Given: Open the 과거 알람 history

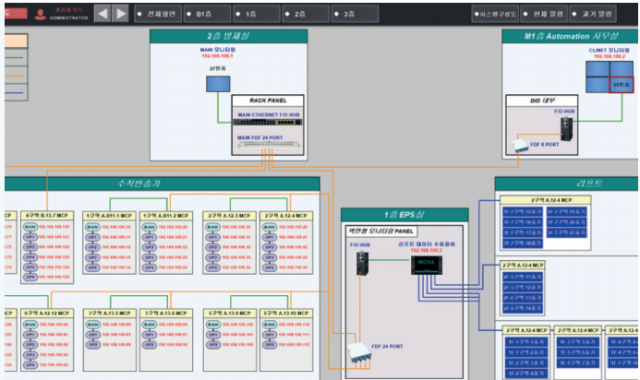Looking at the screenshot, I should (x=593, y=14).
